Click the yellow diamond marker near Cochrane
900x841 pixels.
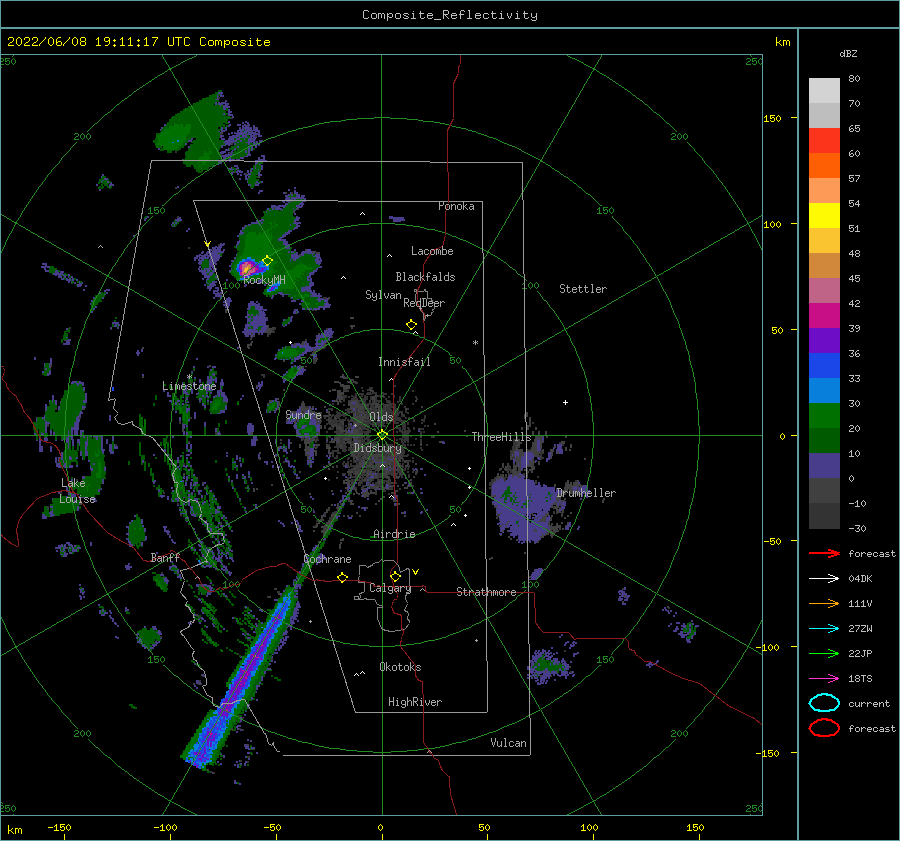click(343, 577)
